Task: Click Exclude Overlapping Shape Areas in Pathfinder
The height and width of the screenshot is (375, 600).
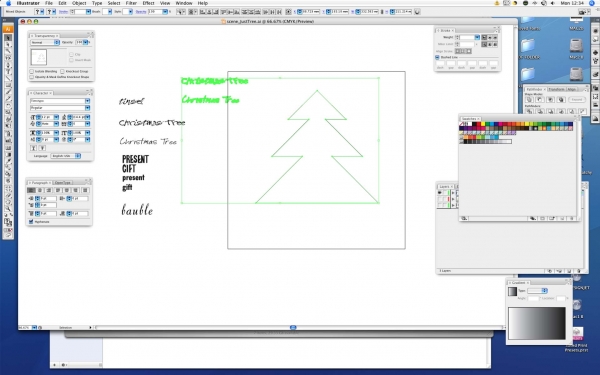Action: pyautogui.click(x=561, y=99)
